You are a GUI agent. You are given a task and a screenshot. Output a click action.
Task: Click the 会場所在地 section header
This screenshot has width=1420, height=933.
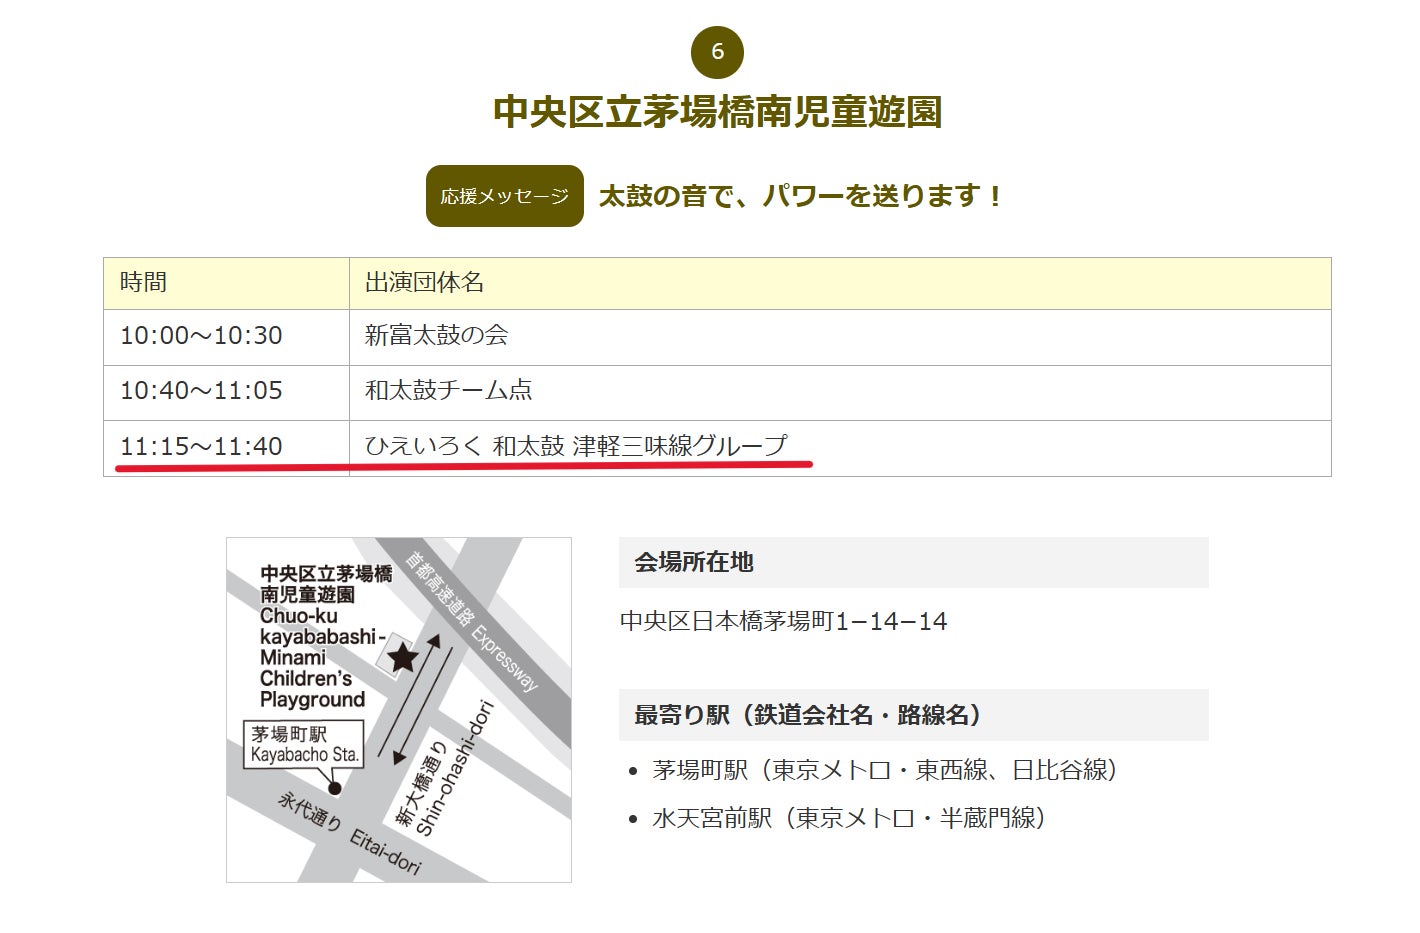(694, 562)
